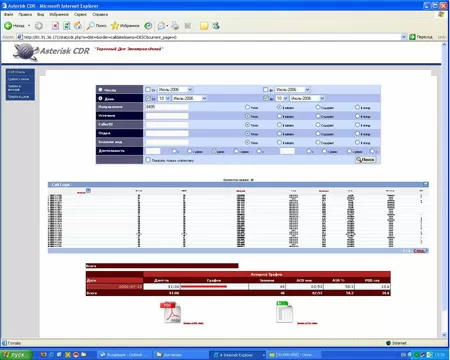Export the report via CSV spreadsheet icon

point(284,312)
